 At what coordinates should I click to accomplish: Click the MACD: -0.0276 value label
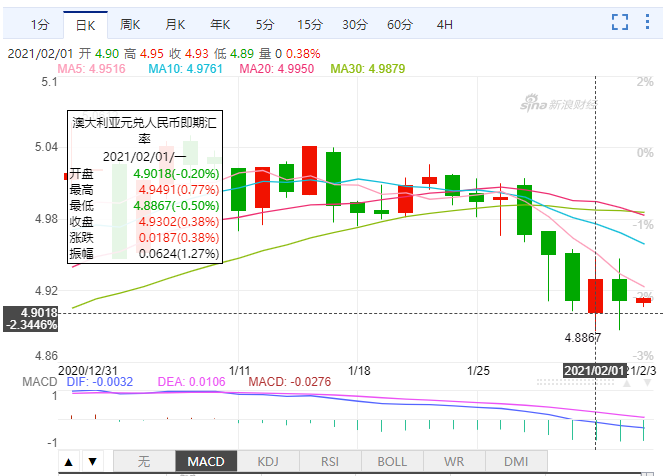coord(290,382)
